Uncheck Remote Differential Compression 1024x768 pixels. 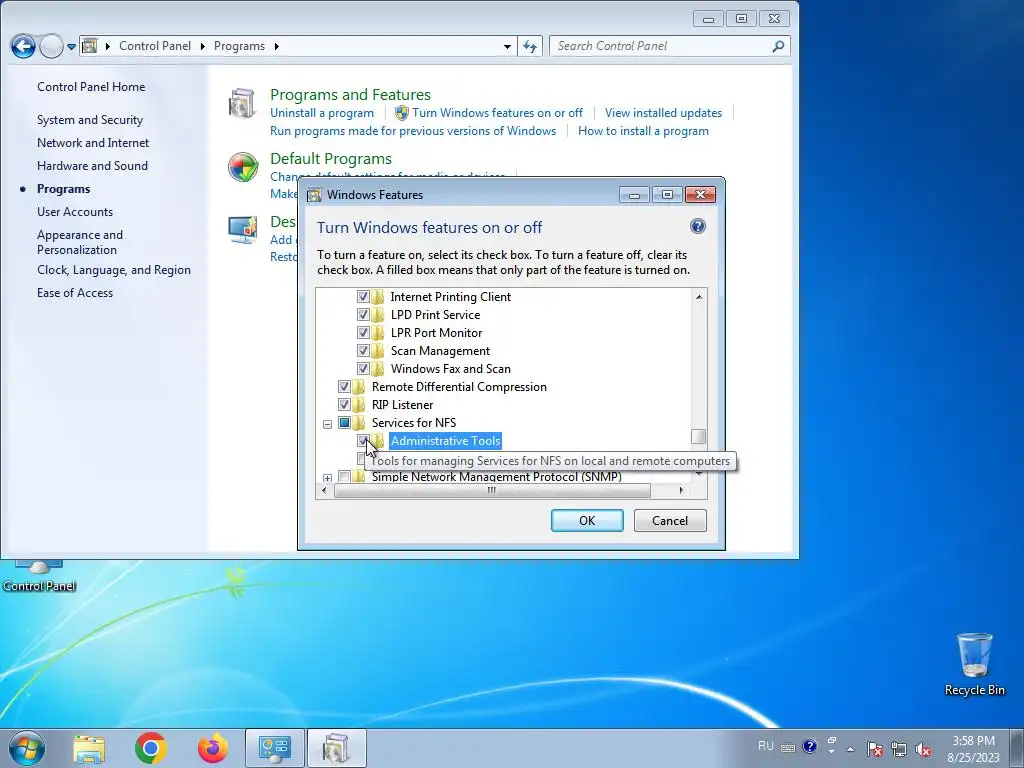(x=344, y=387)
